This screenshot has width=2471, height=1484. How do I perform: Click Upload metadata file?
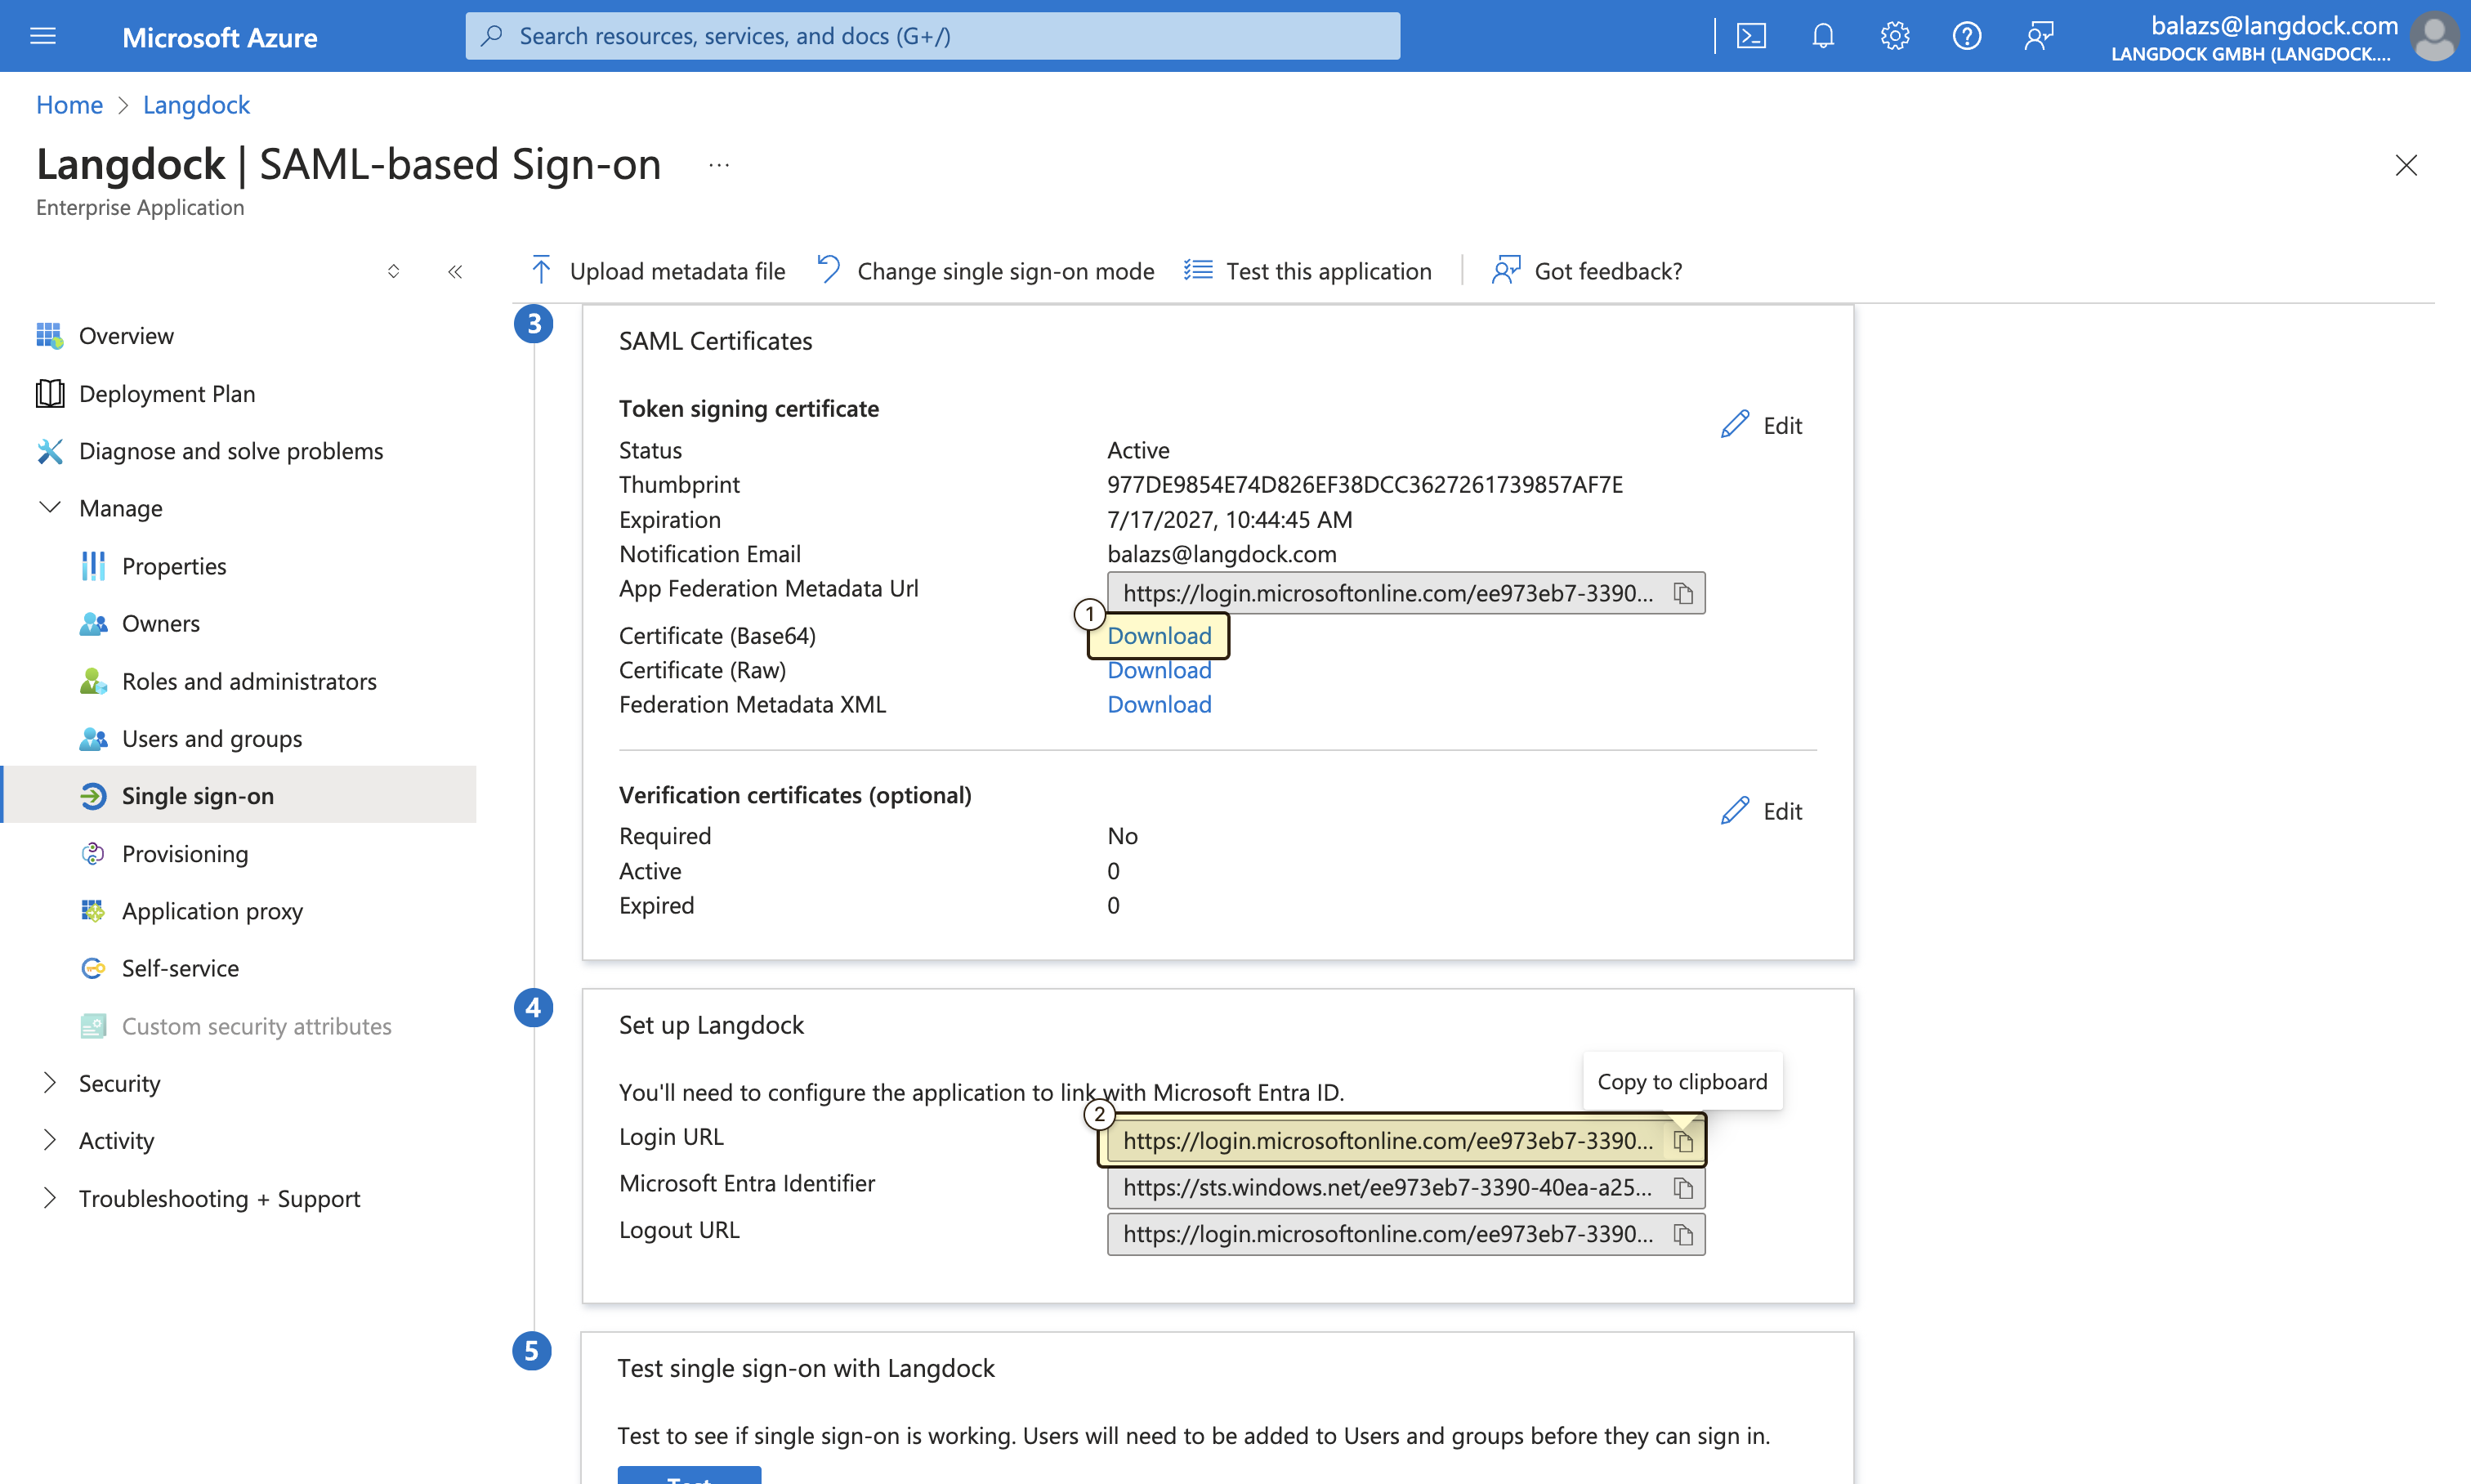[658, 271]
